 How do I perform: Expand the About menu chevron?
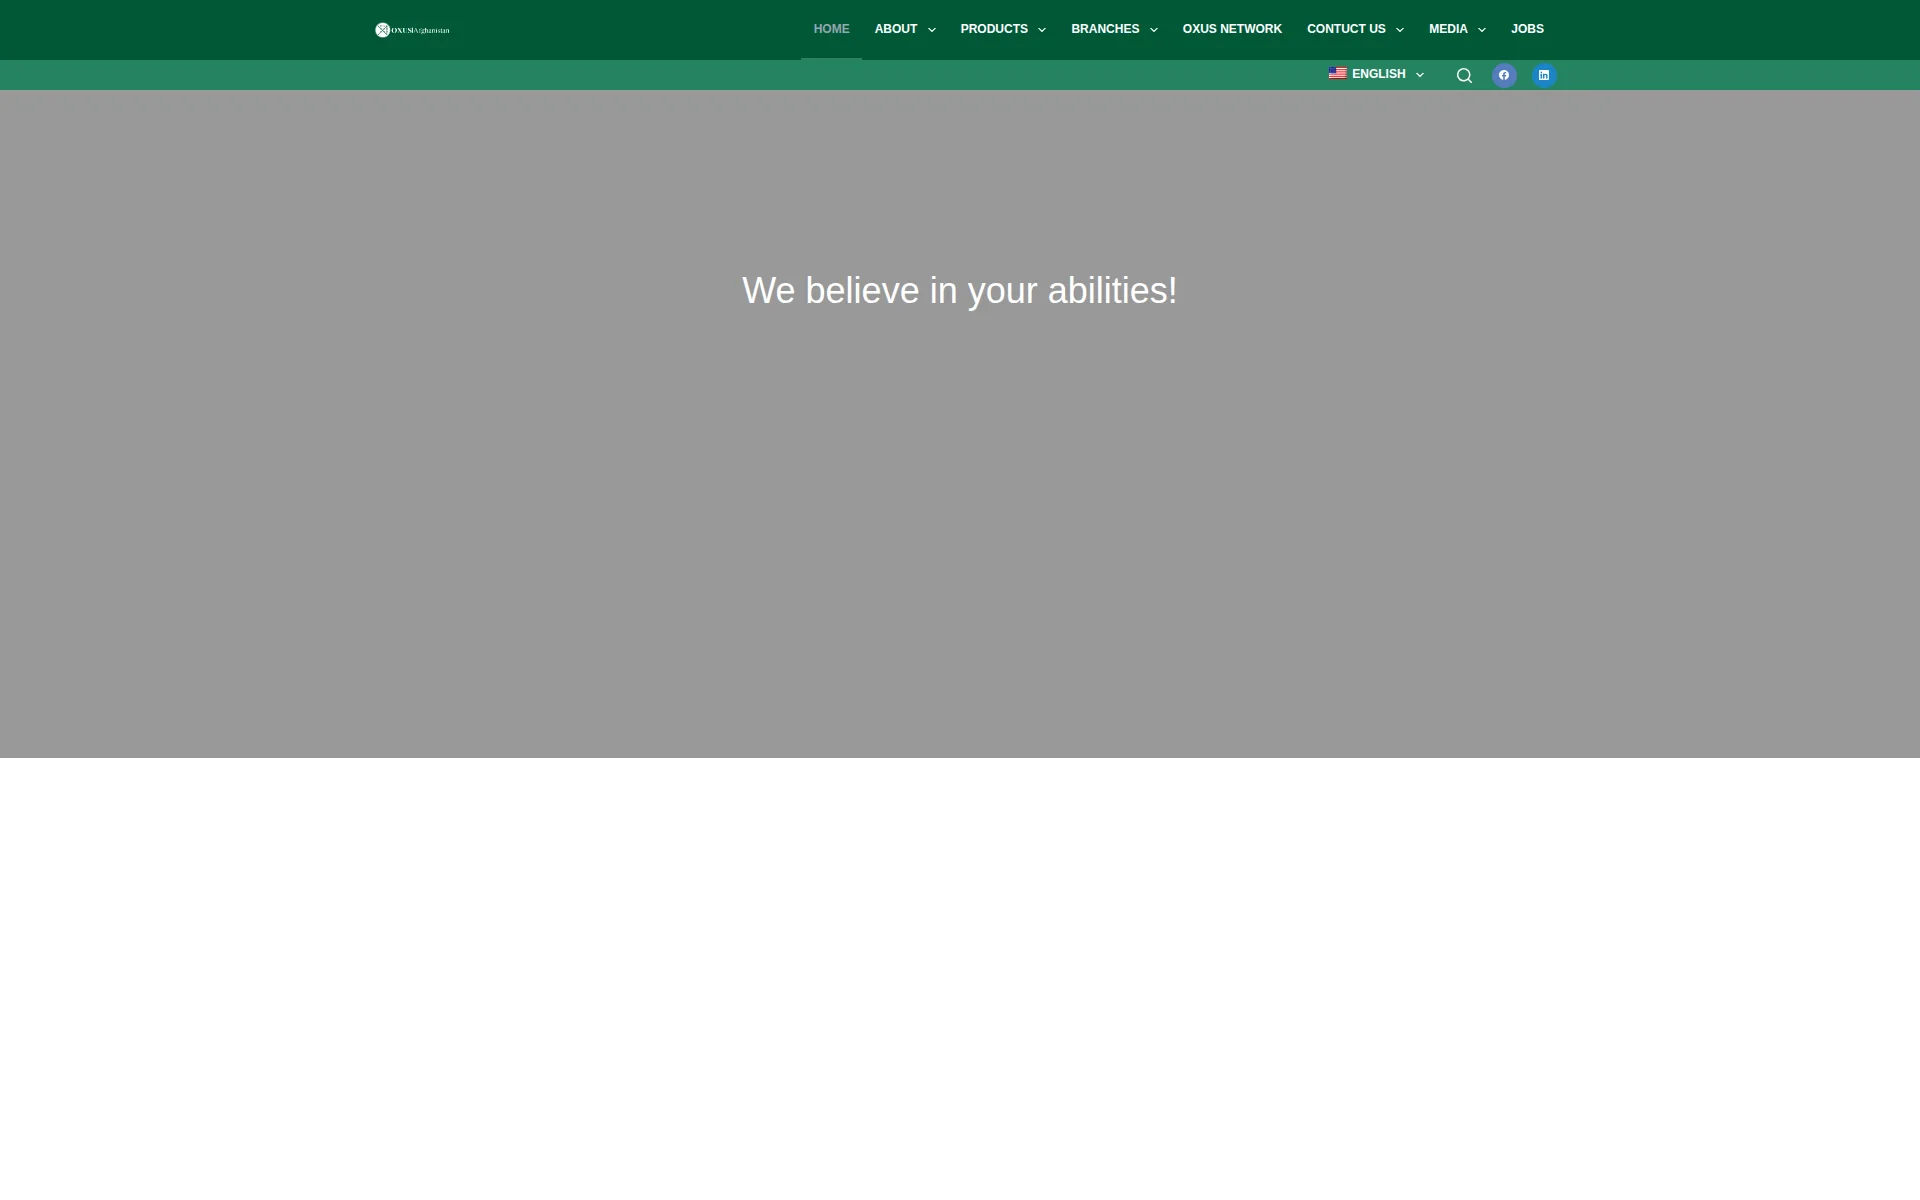(x=932, y=30)
